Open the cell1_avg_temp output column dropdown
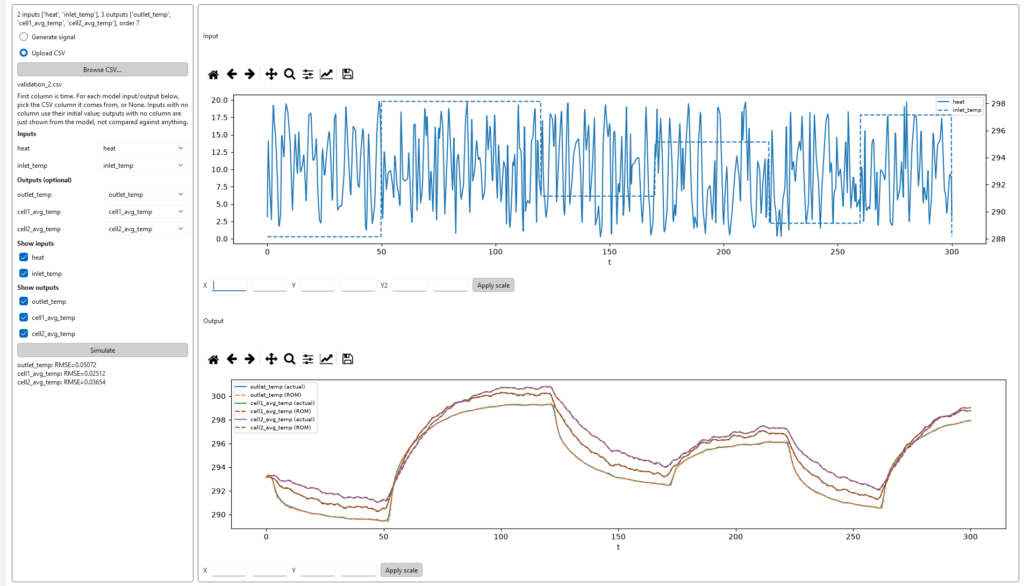1024x586 pixels. pyautogui.click(x=146, y=212)
